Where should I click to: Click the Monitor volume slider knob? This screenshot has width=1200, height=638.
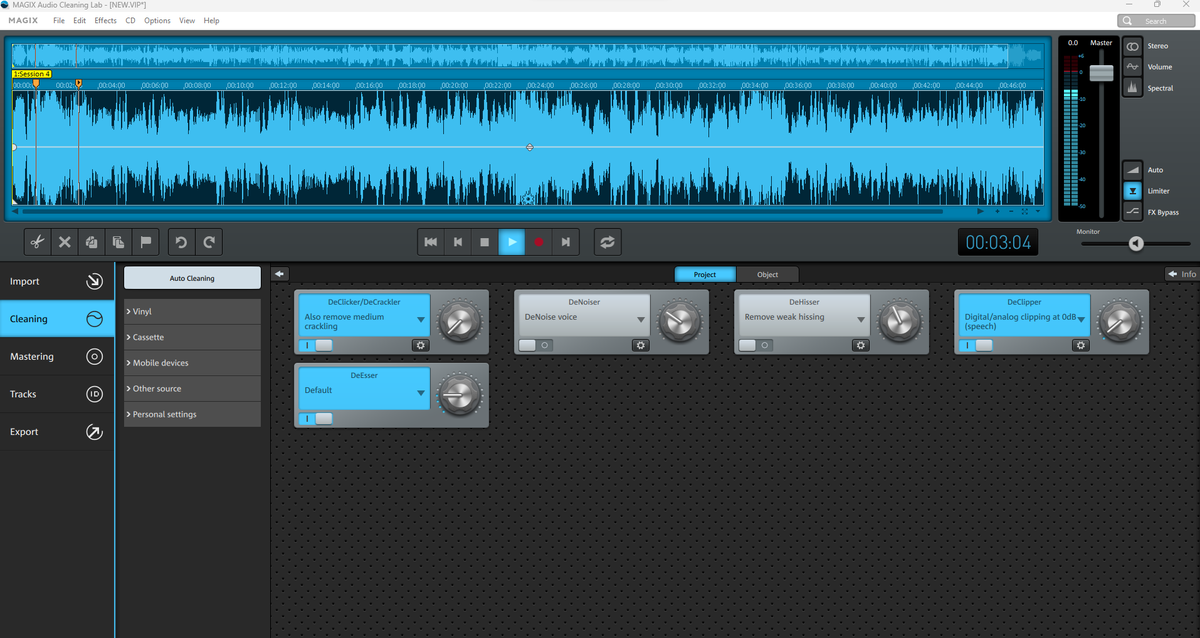(1136, 243)
